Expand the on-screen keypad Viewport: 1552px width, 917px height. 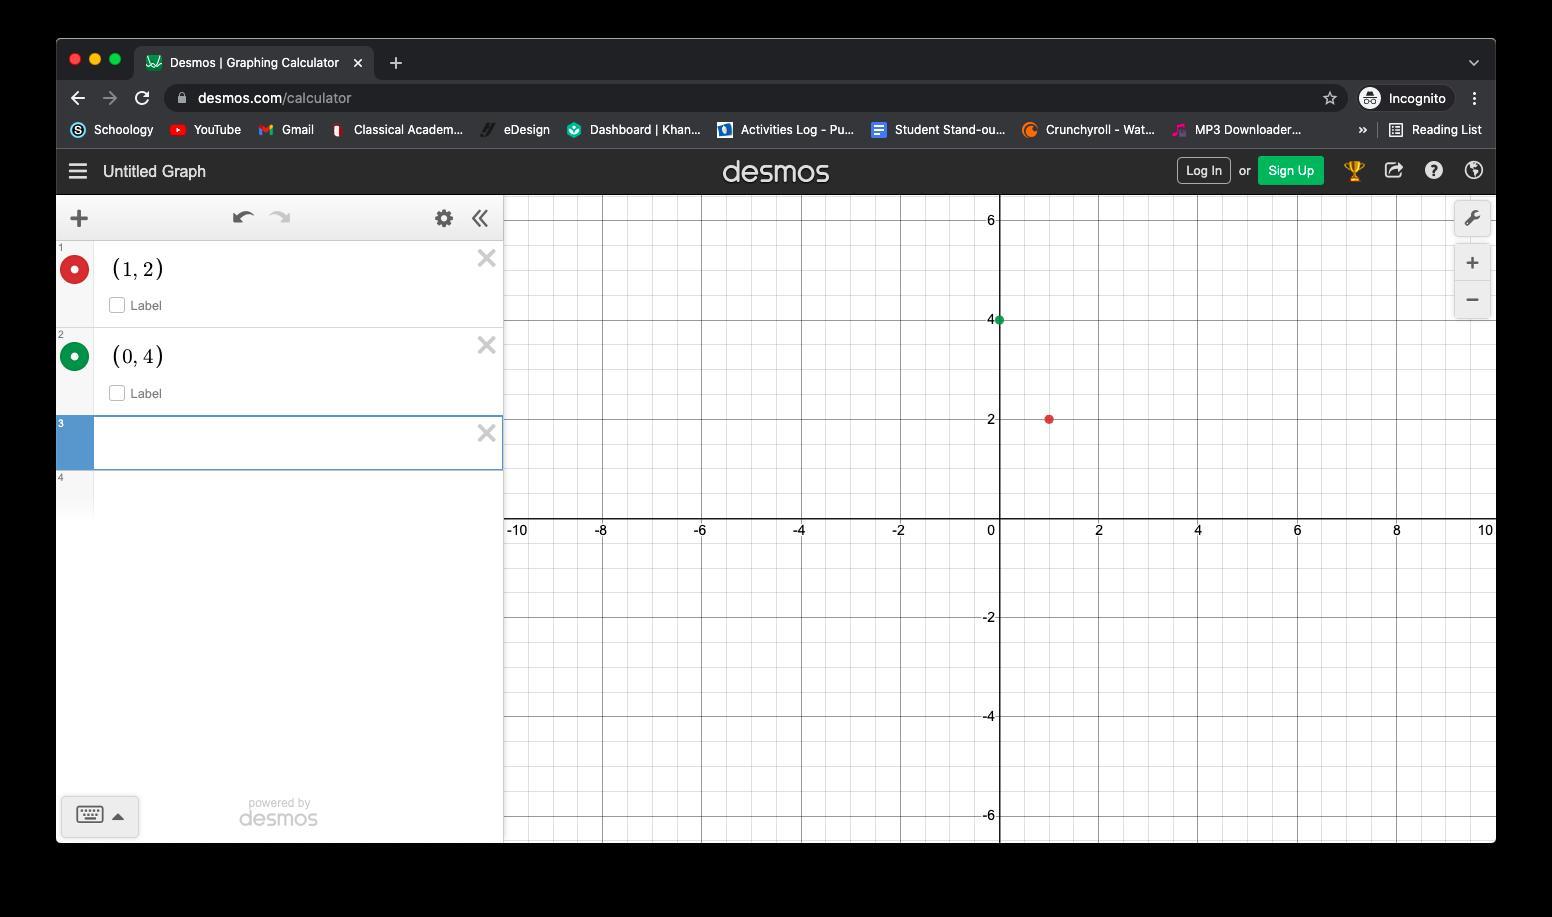tap(100, 816)
